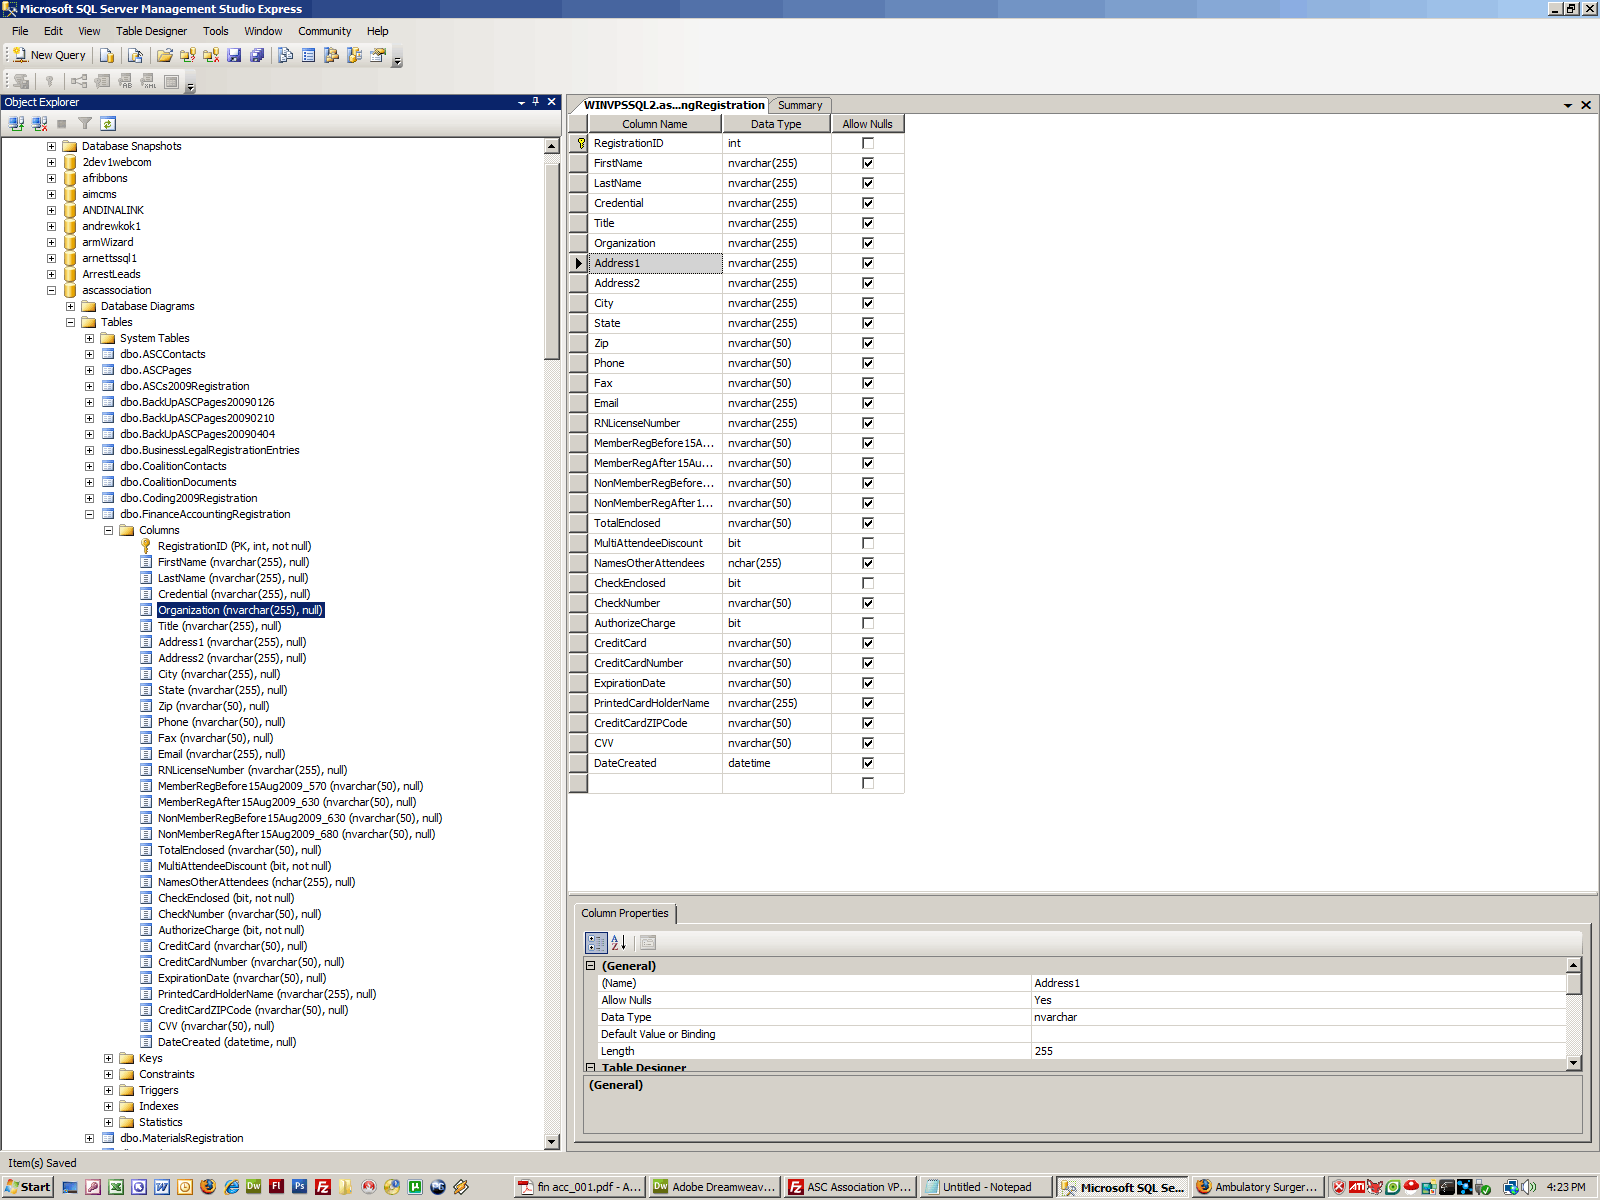Switch to the Summary tab

coord(800,105)
